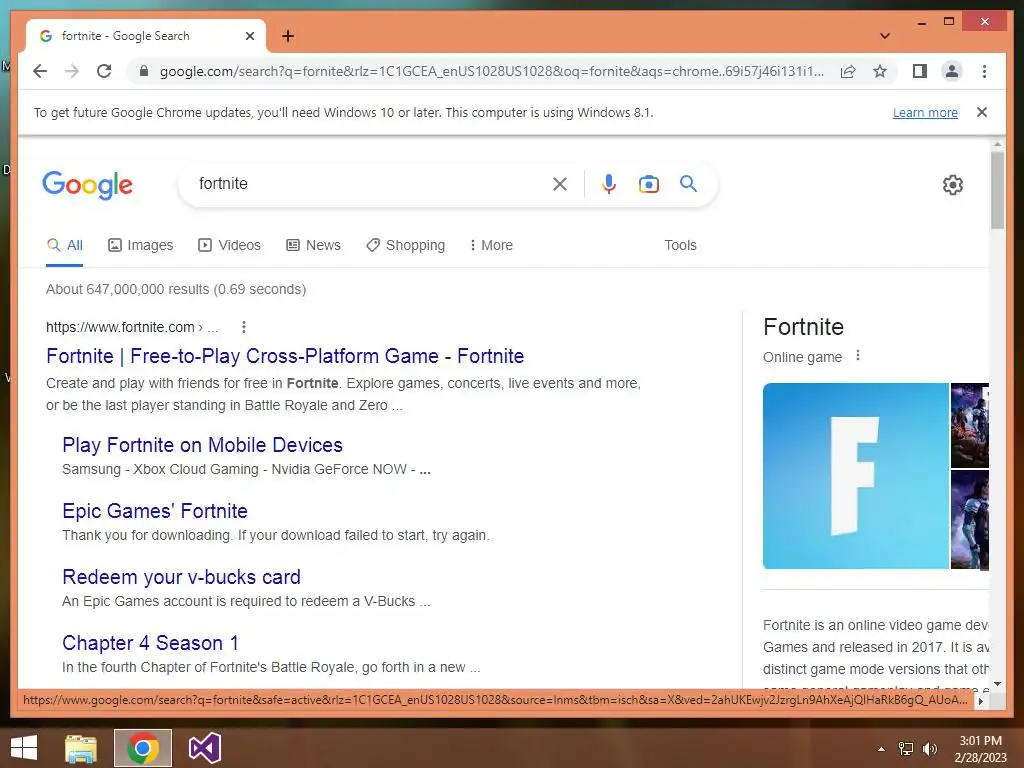Viewport: 1024px width, 768px height.
Task: Open network status tray icon
Action: pos(906,749)
